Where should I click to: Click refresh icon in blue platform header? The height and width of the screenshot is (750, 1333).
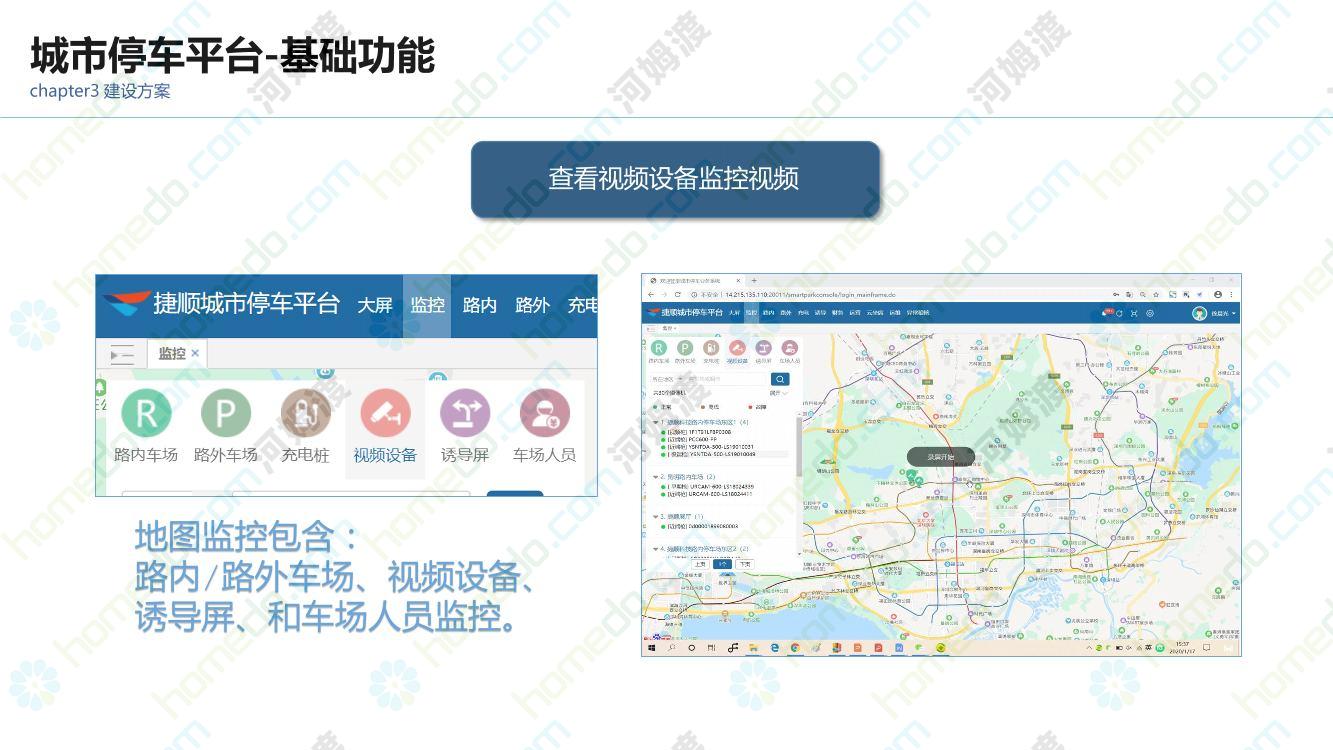click(1119, 313)
